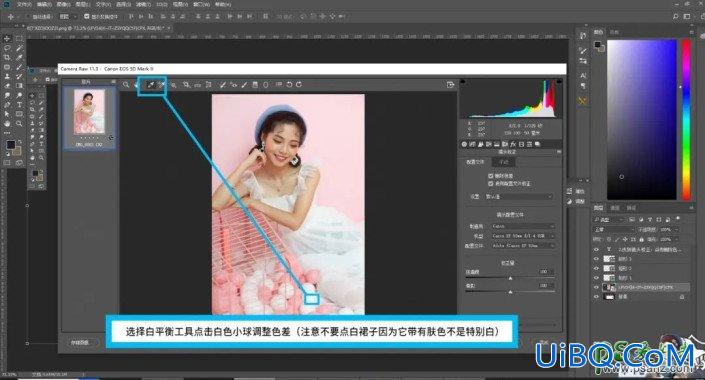Click the 晕影 vignetting slider handle
Viewport: 705px width, 380px height.
[x=510, y=292]
